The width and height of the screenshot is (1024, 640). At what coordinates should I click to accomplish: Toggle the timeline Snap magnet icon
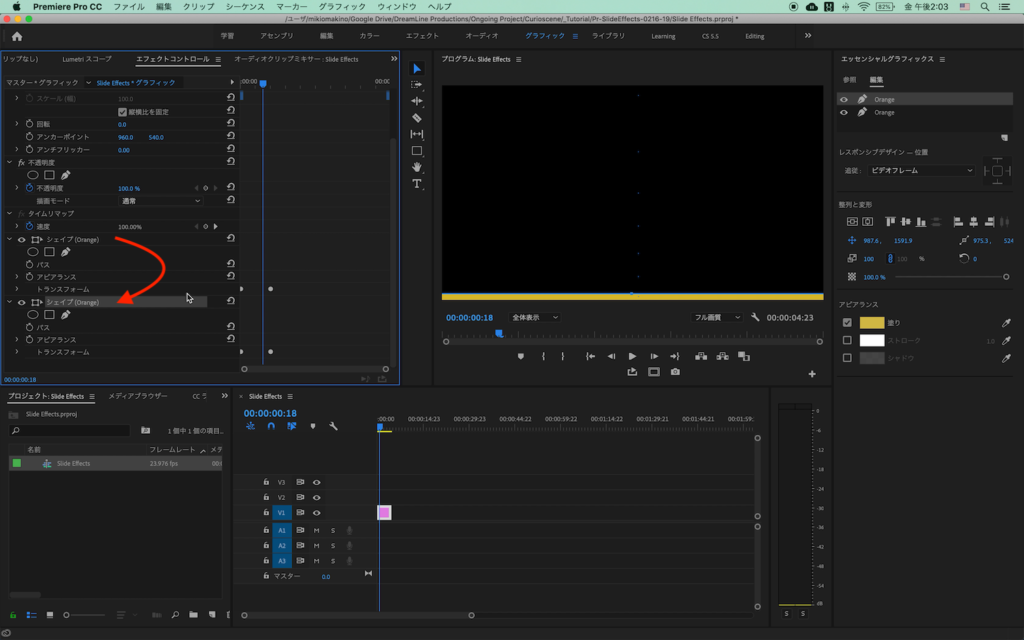click(x=270, y=426)
